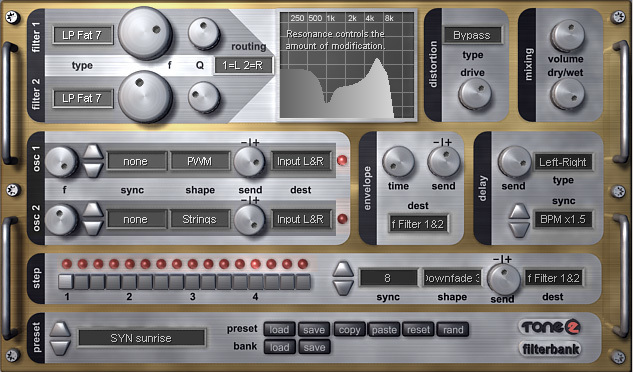The image size is (633, 372).
Task: Click the osc 1 frequency up arrow
Action: [x=93, y=152]
